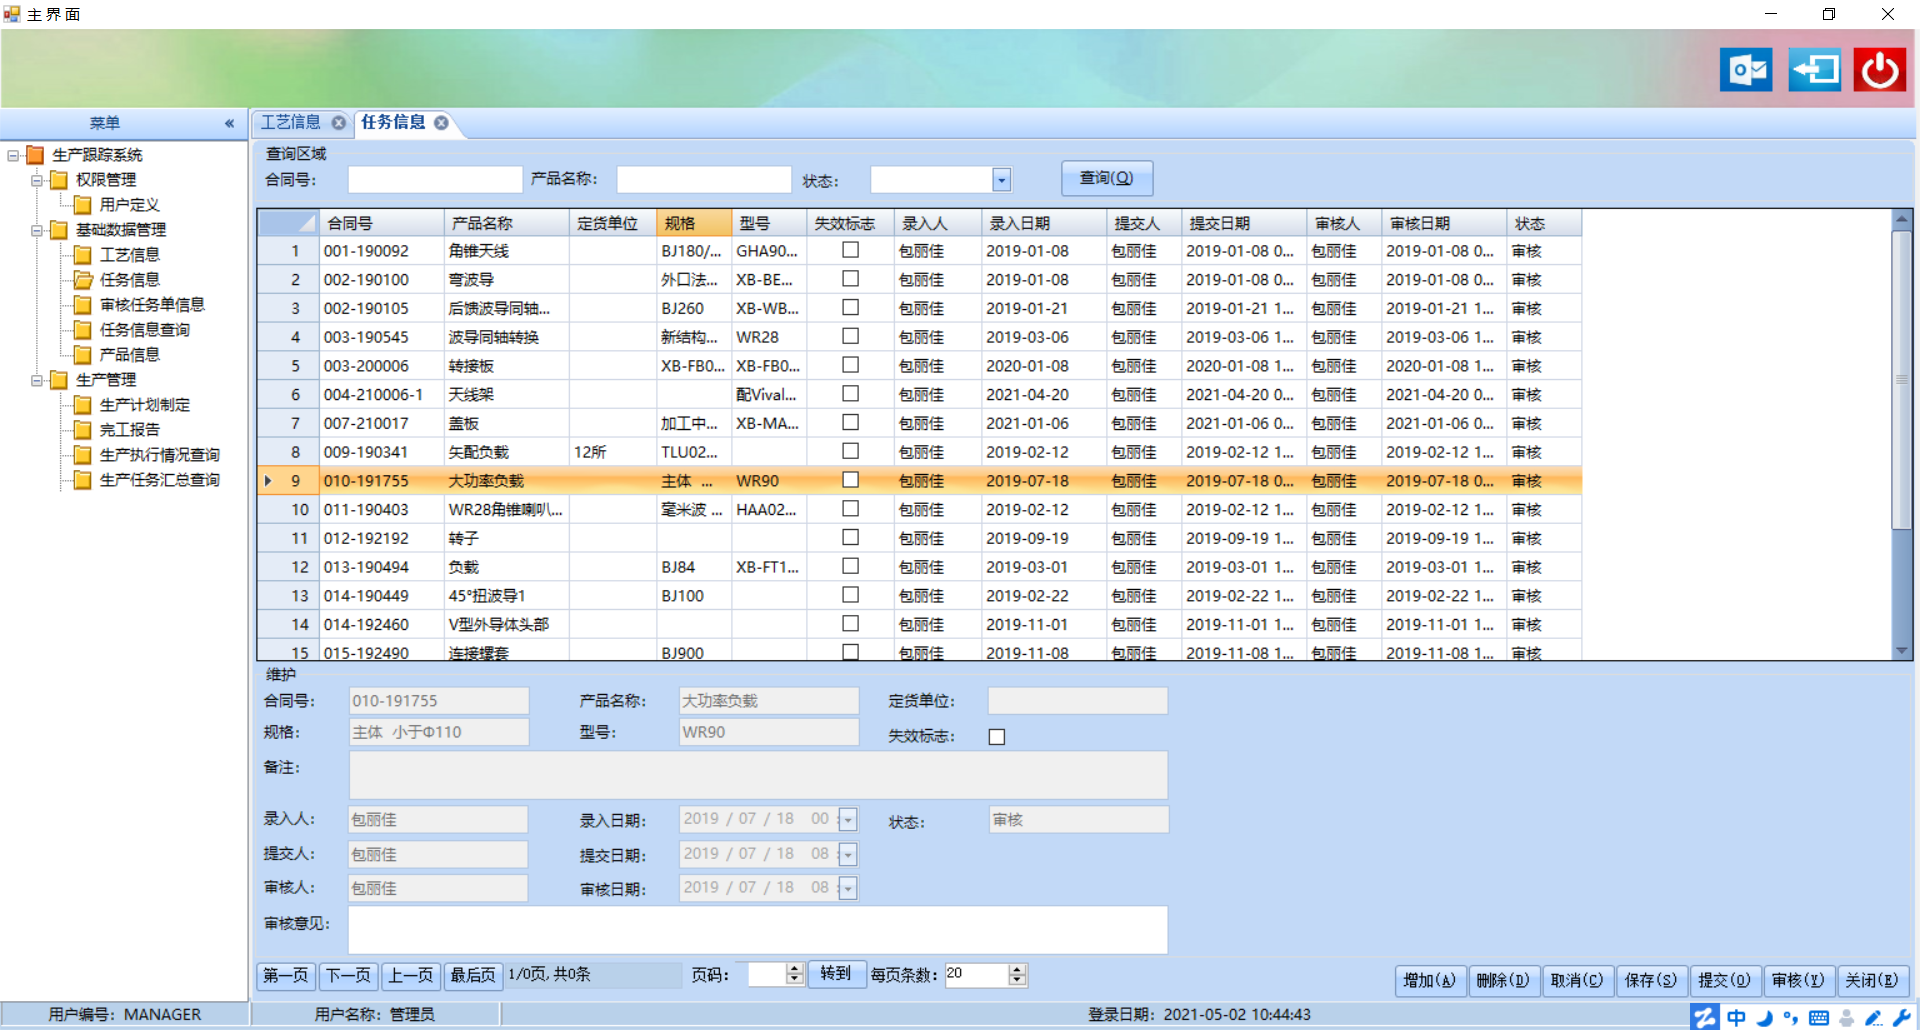Sort by the 合同号 column header
This screenshot has height=1030, width=1920.
tap(382, 223)
